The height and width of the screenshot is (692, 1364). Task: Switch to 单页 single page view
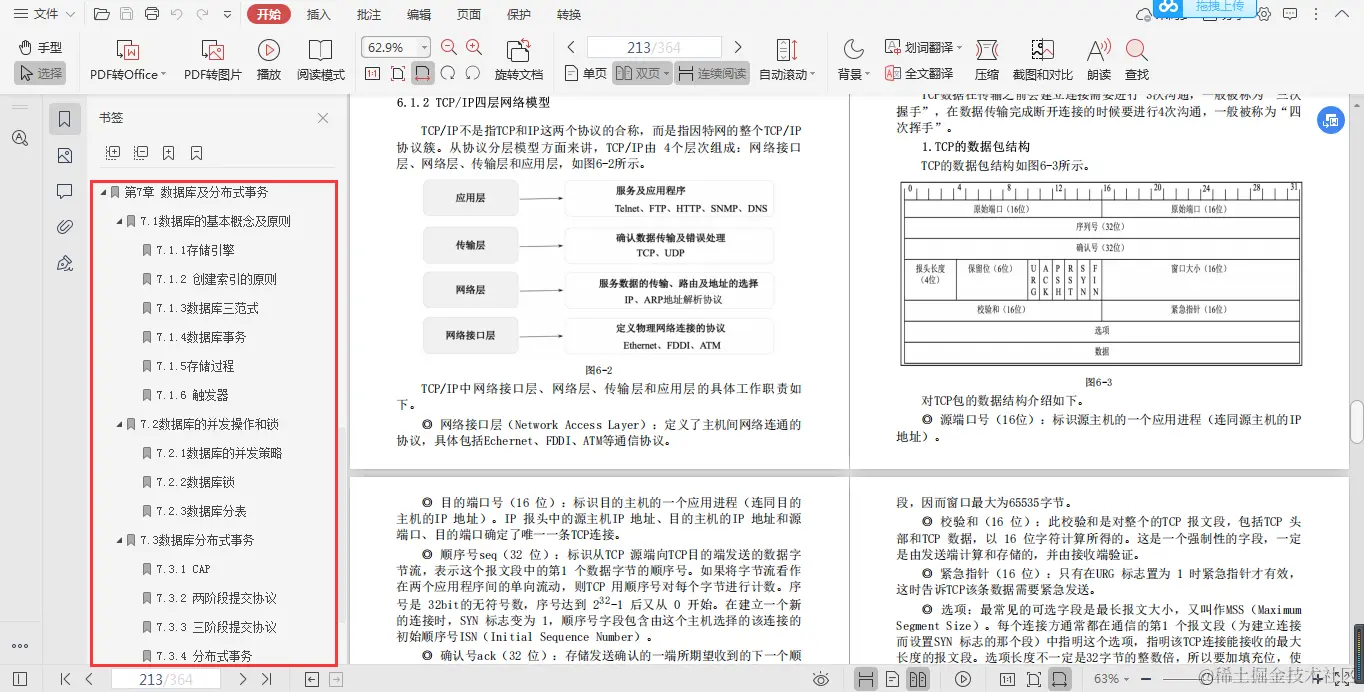click(x=589, y=72)
